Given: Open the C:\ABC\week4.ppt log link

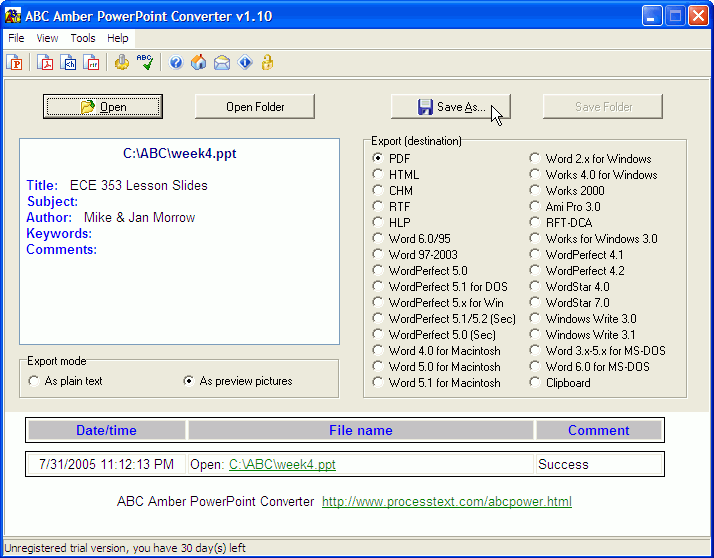Looking at the screenshot, I should tap(282, 465).
